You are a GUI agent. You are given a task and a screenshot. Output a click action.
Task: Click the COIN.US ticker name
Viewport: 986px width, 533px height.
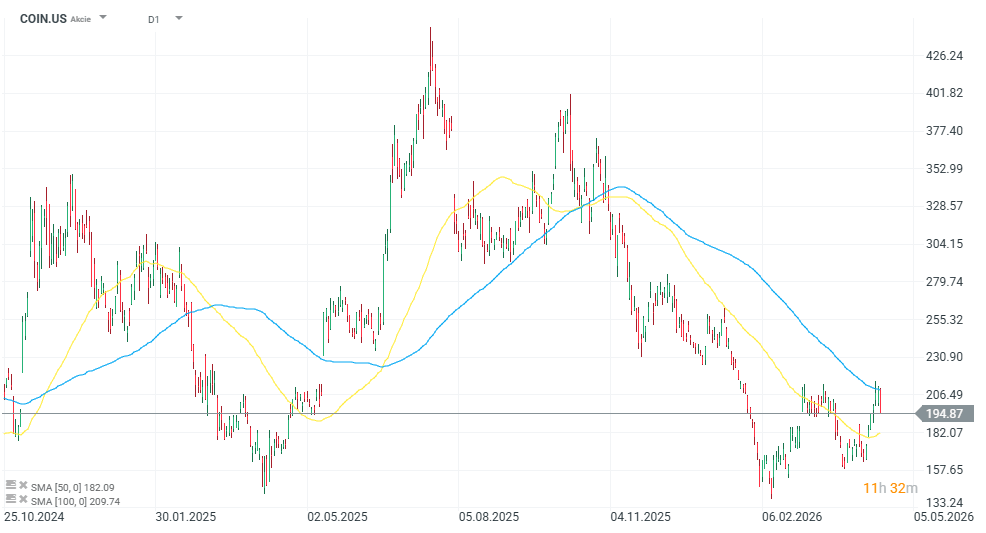pyautogui.click(x=42, y=18)
